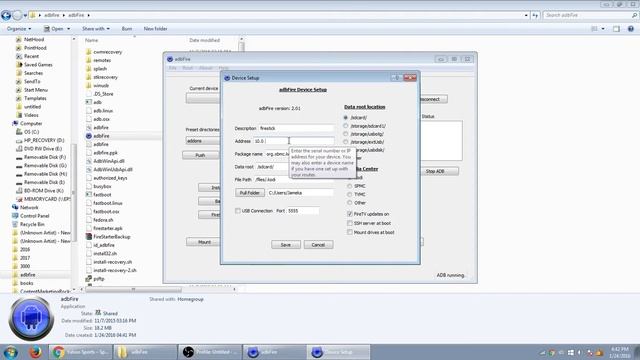Open the Share with dropdown
This screenshot has width=640, height=360.
tap(96, 29)
